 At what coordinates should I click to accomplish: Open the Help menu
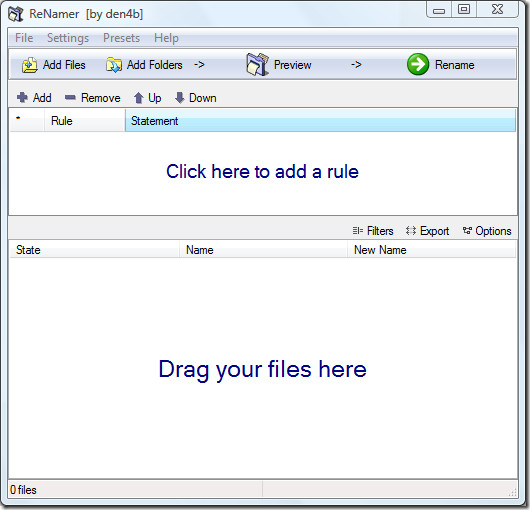(166, 38)
